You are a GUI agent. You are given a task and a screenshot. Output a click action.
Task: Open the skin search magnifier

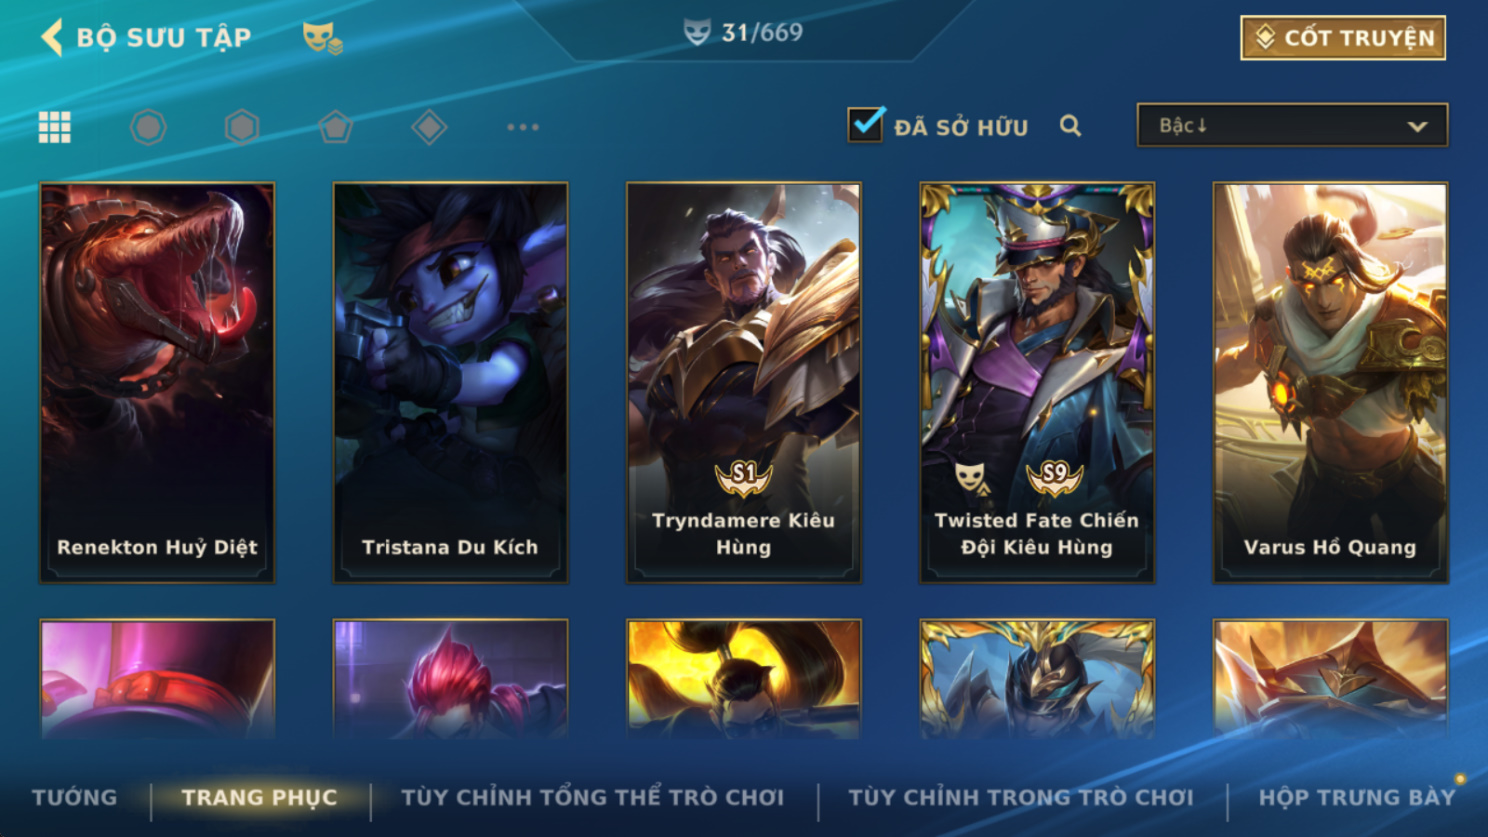coord(1070,126)
